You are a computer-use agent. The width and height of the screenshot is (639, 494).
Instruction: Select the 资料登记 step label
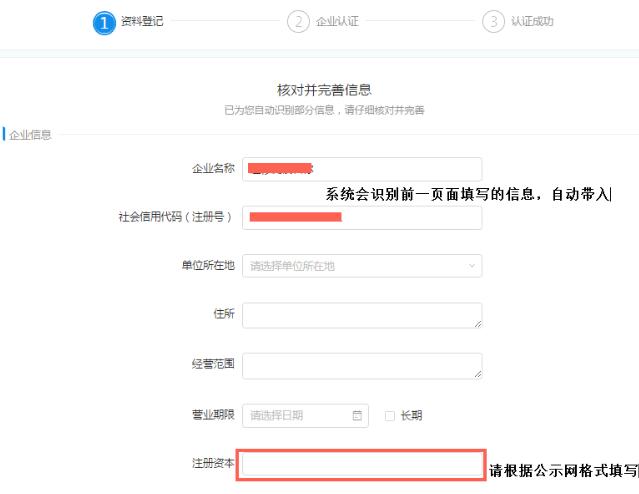[x=141, y=21]
